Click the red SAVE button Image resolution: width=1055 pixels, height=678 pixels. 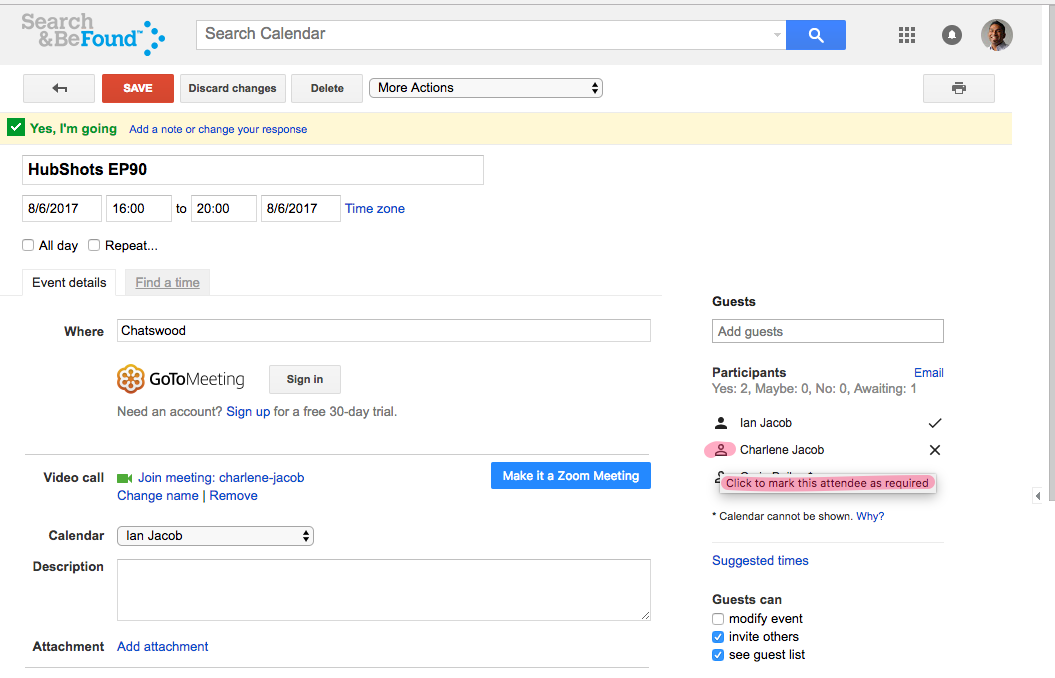(138, 88)
